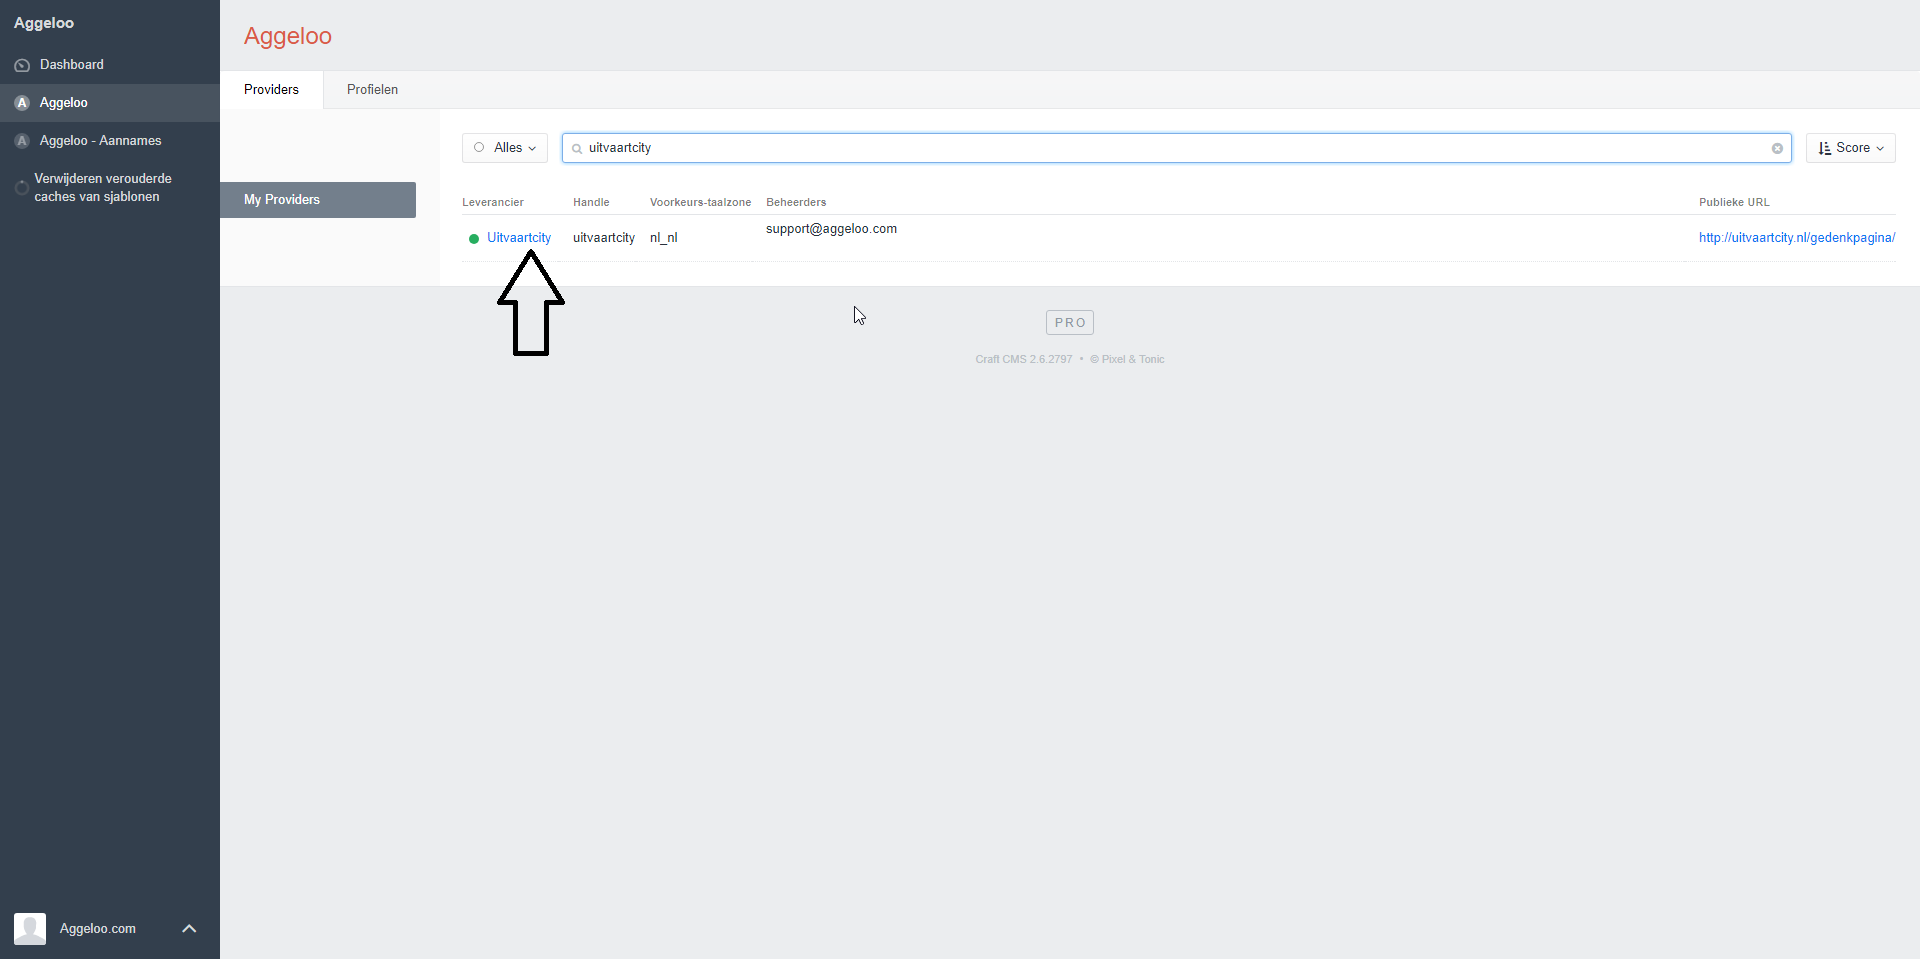Switch to the Profielen tab

pos(372,90)
